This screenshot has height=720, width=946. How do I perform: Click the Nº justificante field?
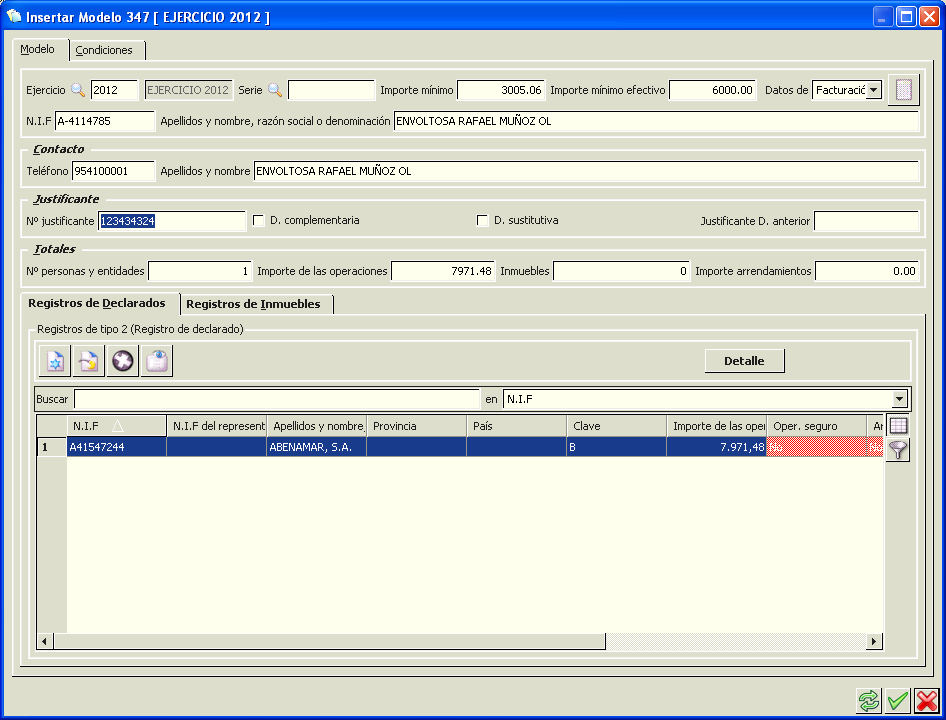(171, 221)
